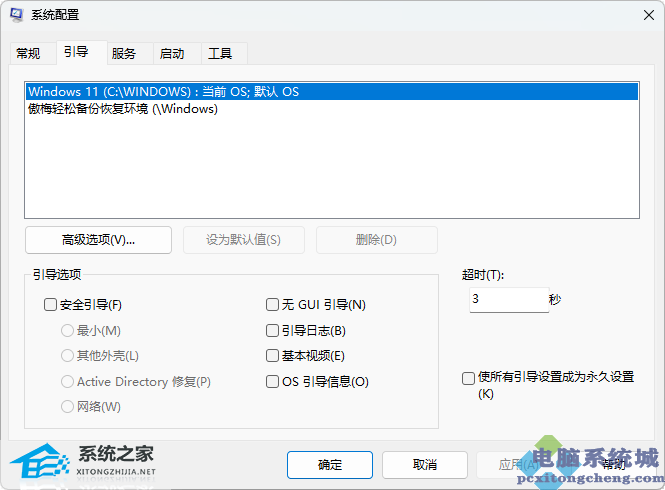665x490 pixels.
Task: Open 高级选项(V)... settings
Action: coord(98,240)
